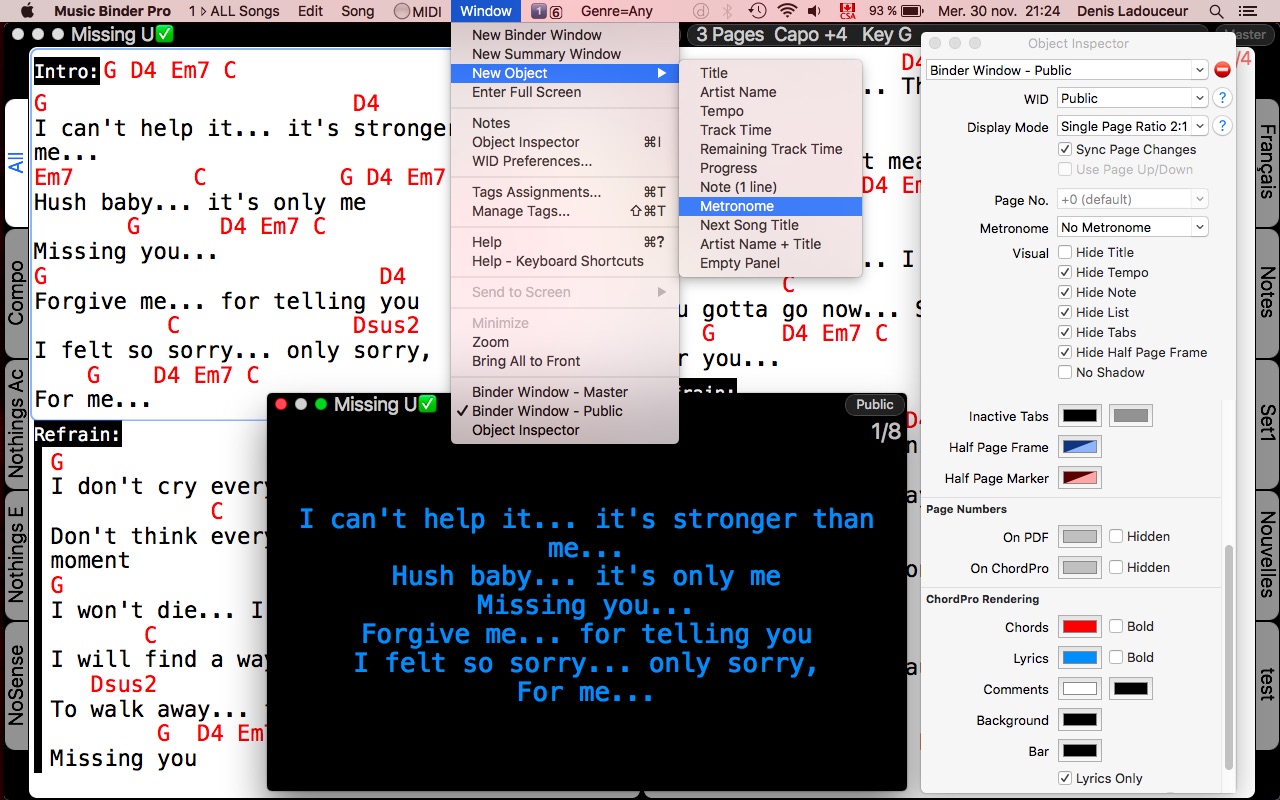Uncheck Hide List
Screen dimensions: 1280x800
click(x=1066, y=312)
